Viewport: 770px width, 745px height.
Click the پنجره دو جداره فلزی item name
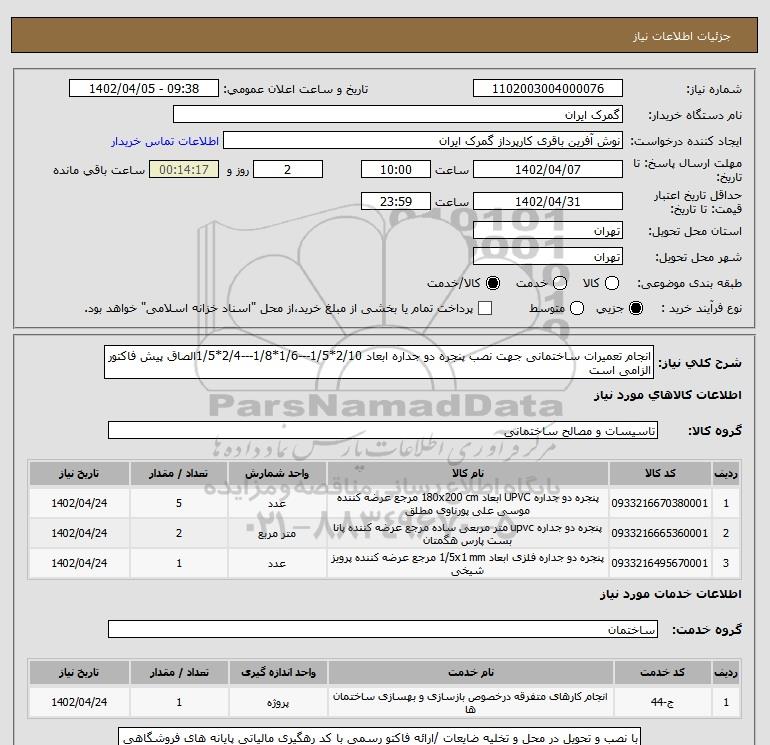tap(468, 564)
